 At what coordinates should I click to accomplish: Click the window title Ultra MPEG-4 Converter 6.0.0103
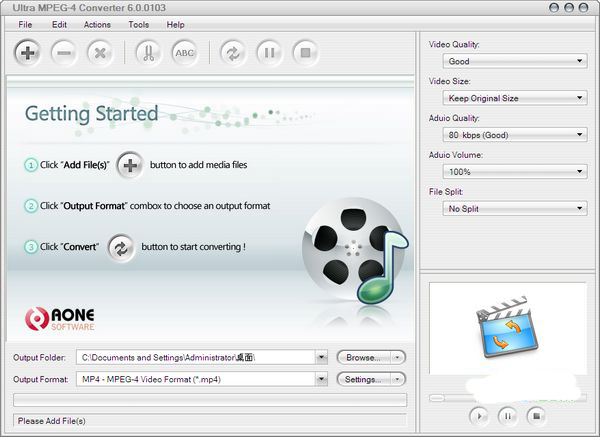(x=89, y=8)
